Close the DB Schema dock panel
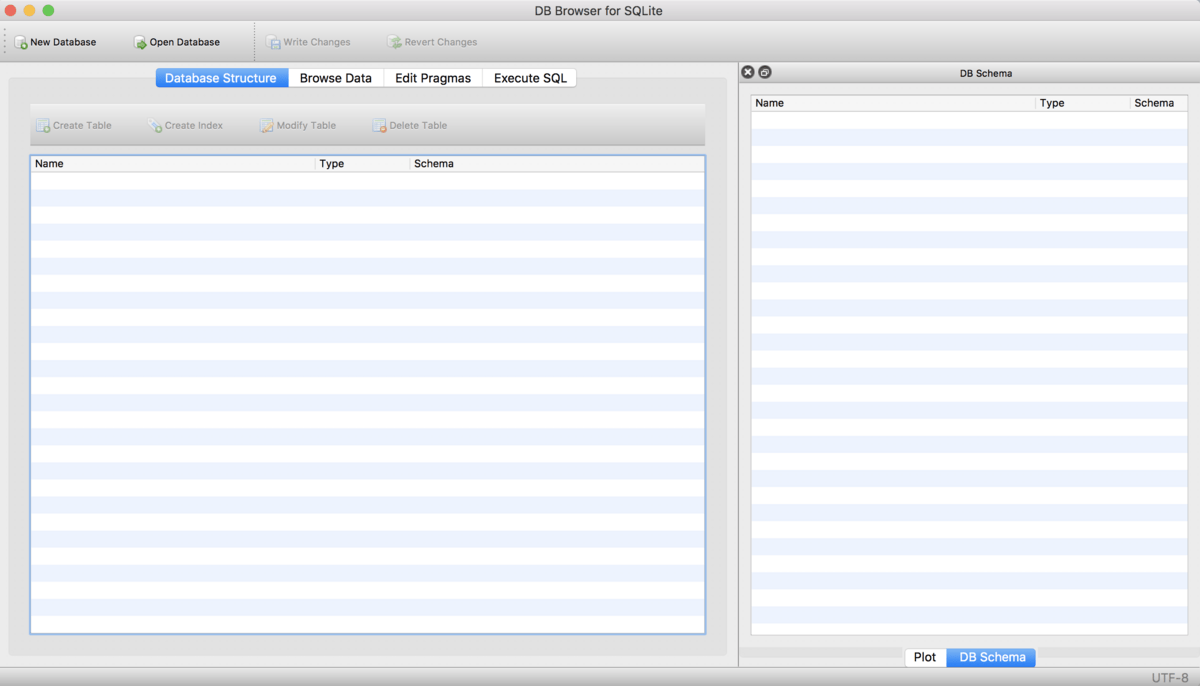The height and width of the screenshot is (686, 1200). pos(747,72)
